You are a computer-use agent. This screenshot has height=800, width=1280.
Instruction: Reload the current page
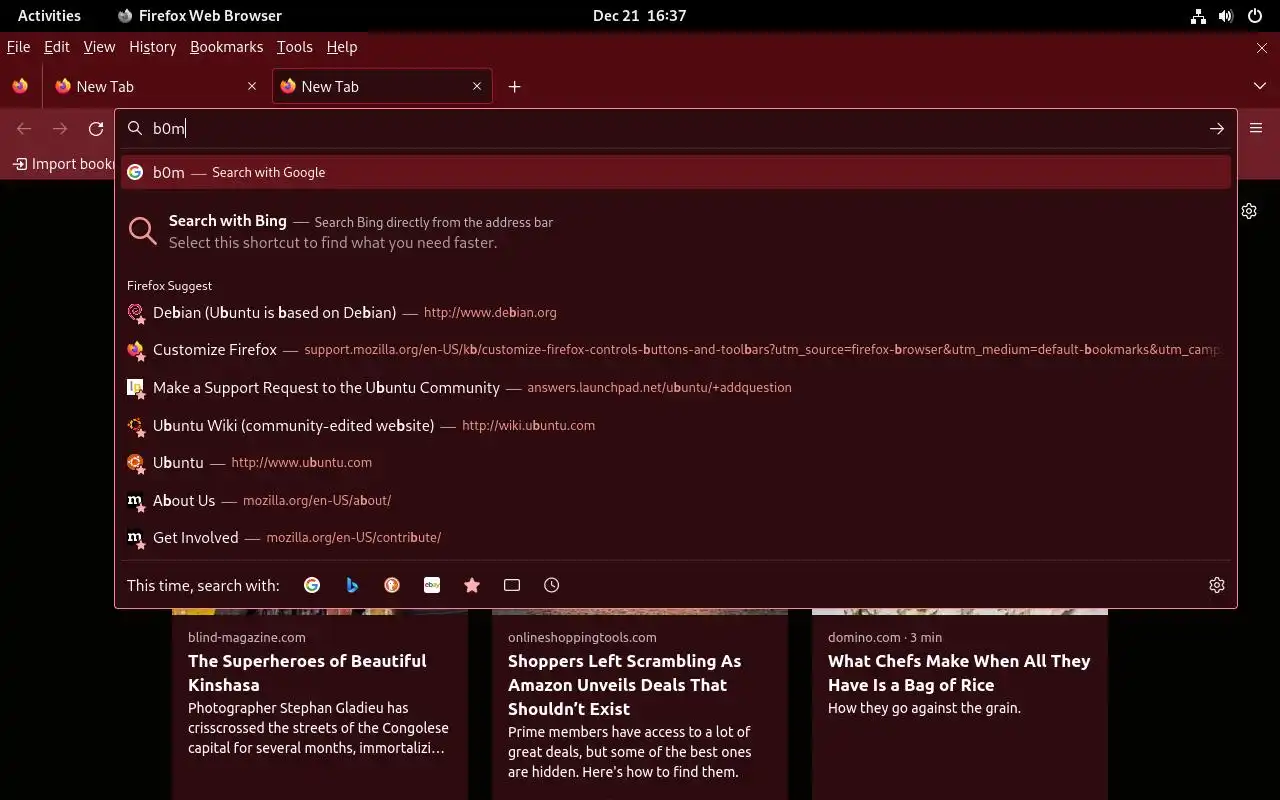click(96, 128)
